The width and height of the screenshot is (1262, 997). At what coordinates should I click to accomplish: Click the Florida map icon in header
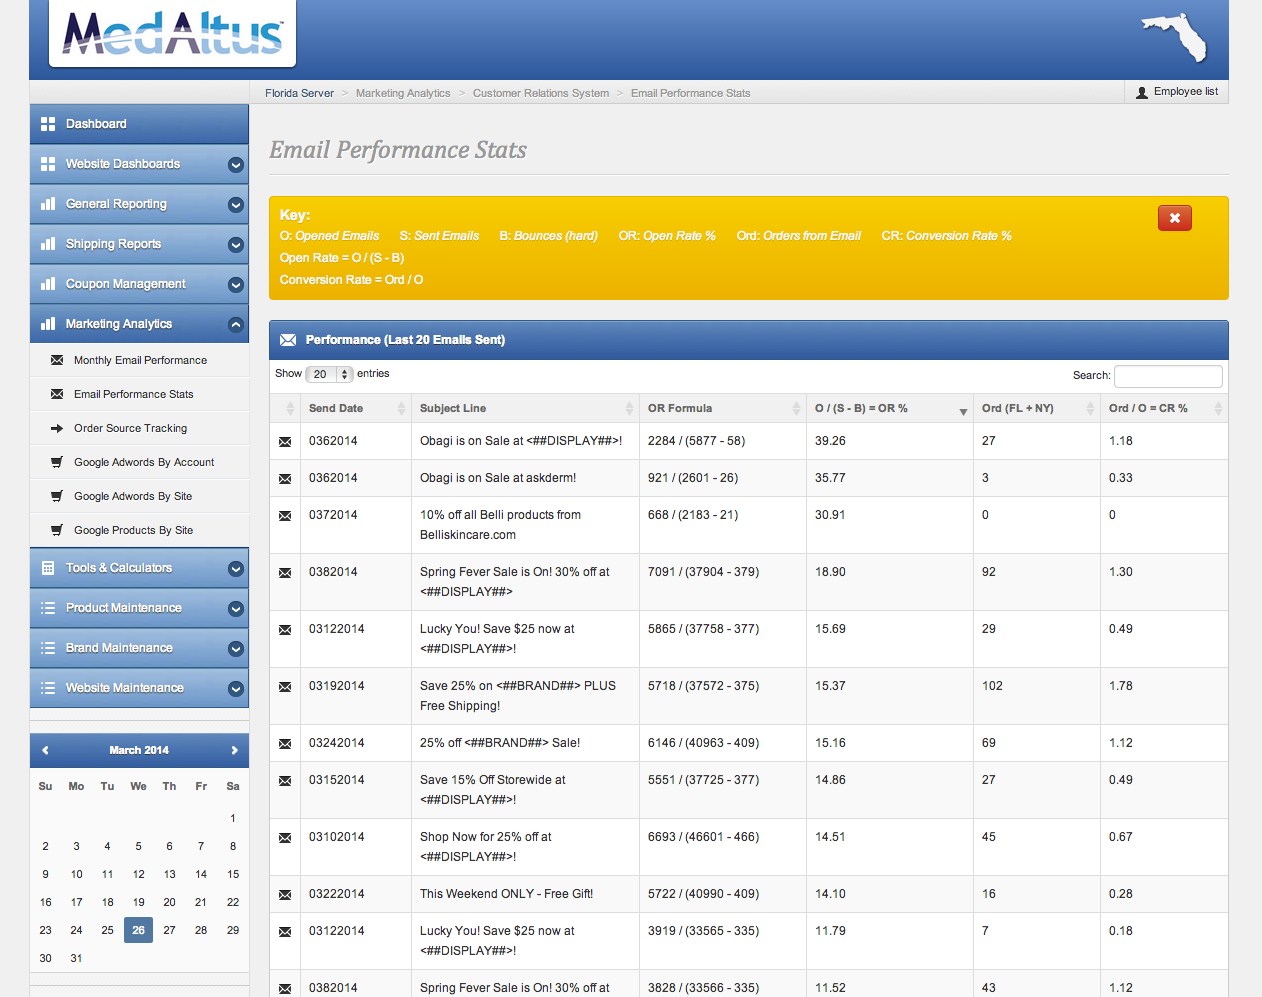(x=1176, y=37)
